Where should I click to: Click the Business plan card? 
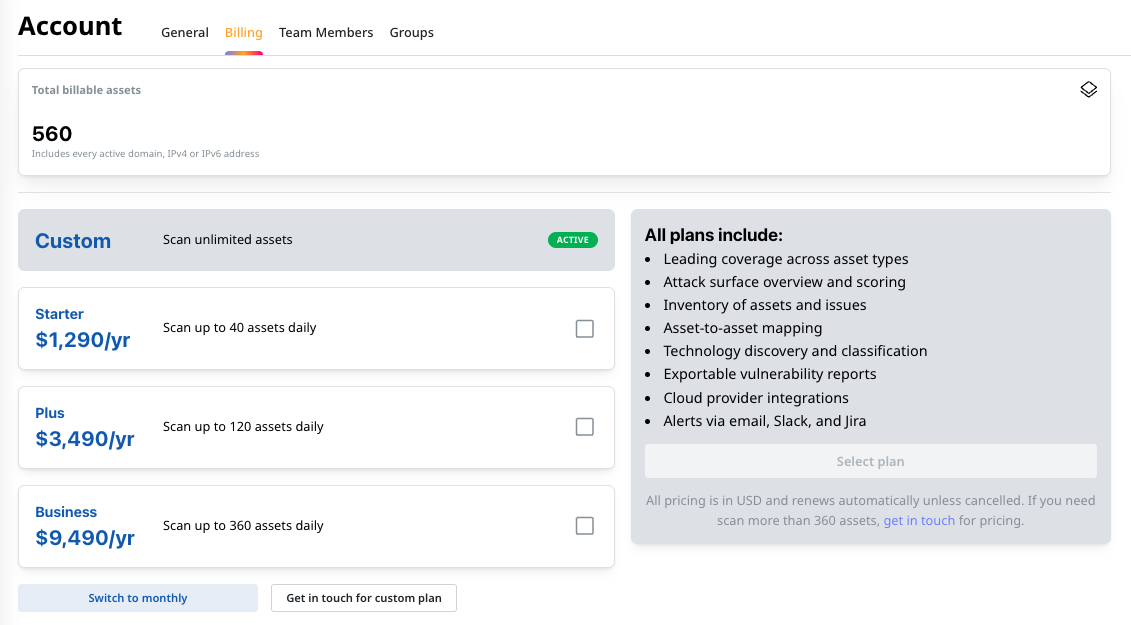(316, 526)
